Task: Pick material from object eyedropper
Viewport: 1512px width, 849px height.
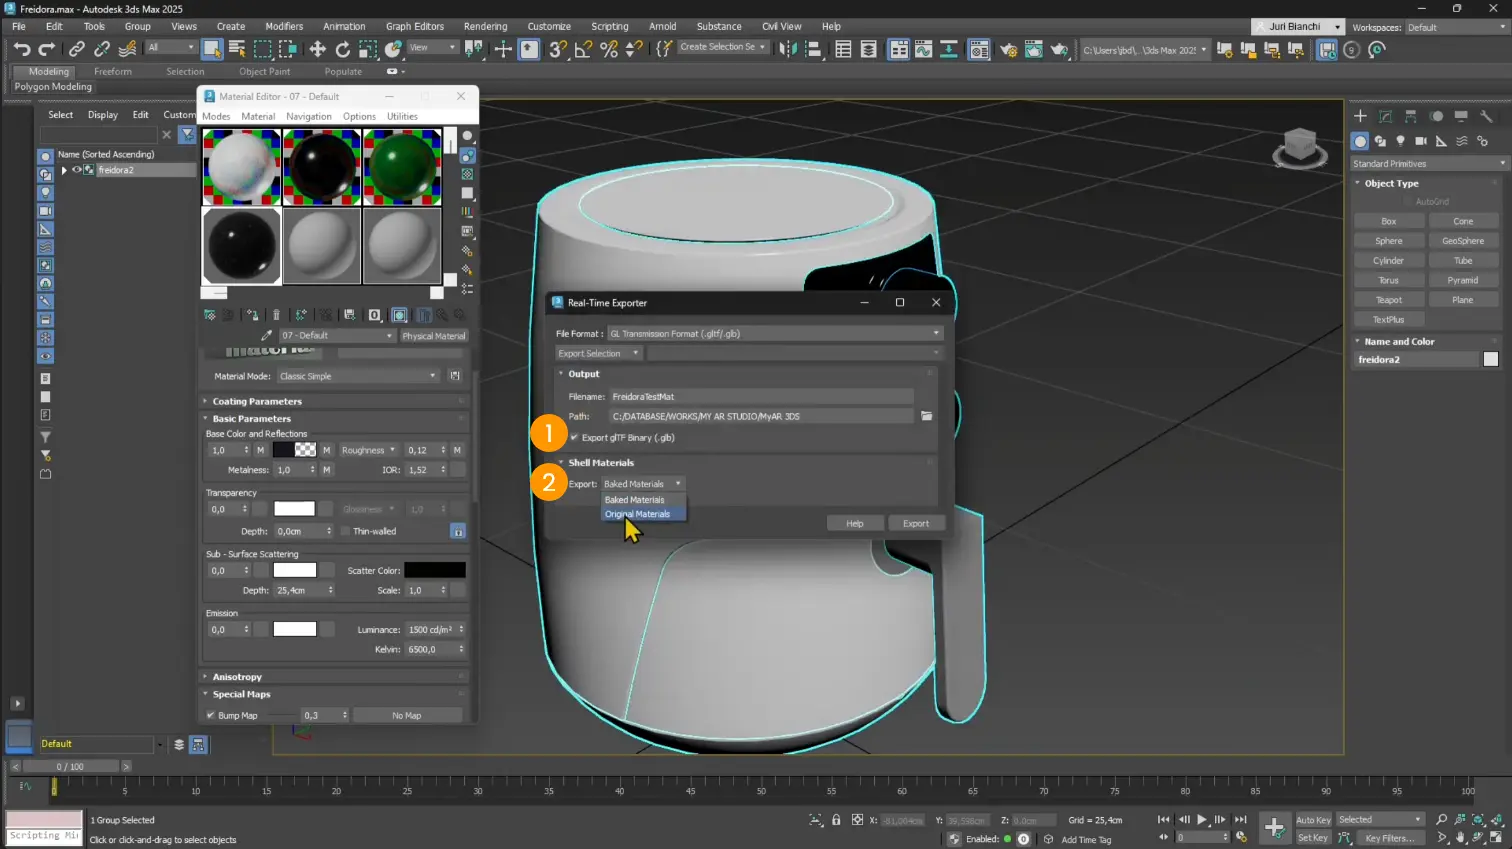Action: tap(266, 336)
